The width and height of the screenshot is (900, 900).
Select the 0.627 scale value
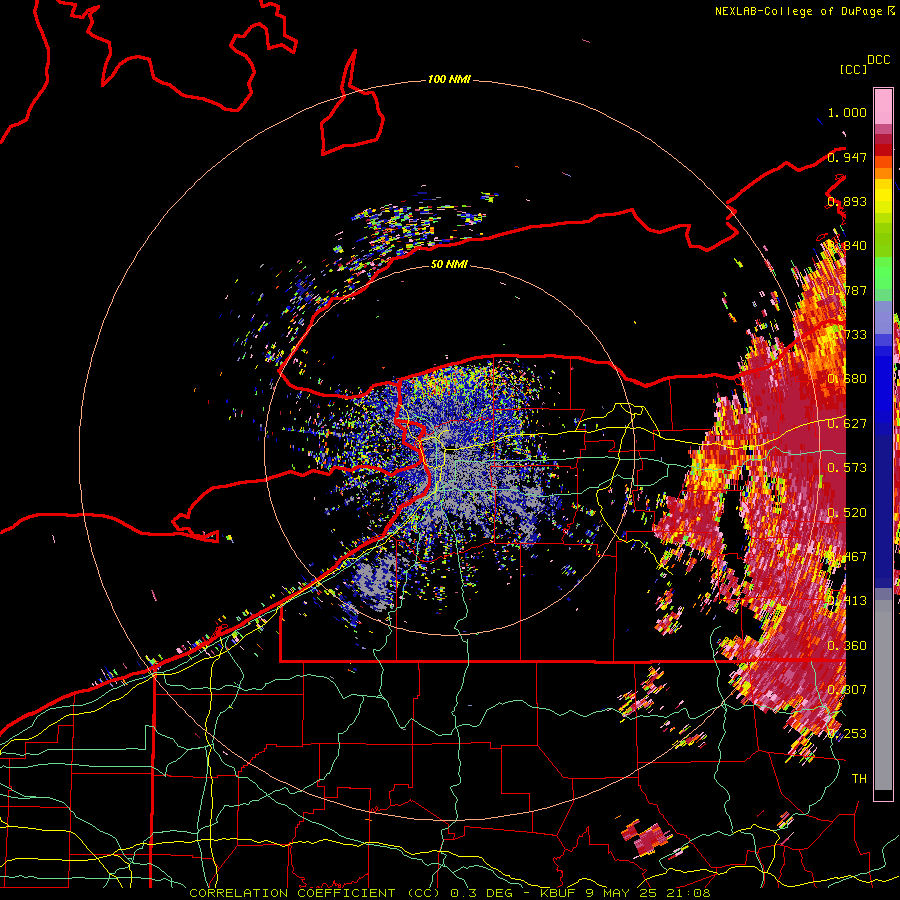[x=847, y=424]
